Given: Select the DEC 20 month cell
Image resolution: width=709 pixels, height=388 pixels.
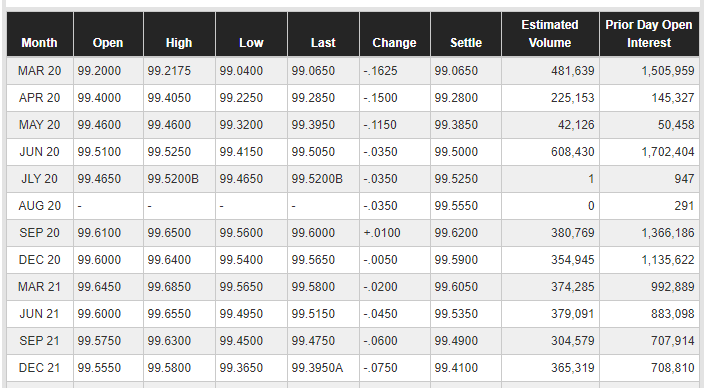Looking at the screenshot, I should (x=40, y=260).
